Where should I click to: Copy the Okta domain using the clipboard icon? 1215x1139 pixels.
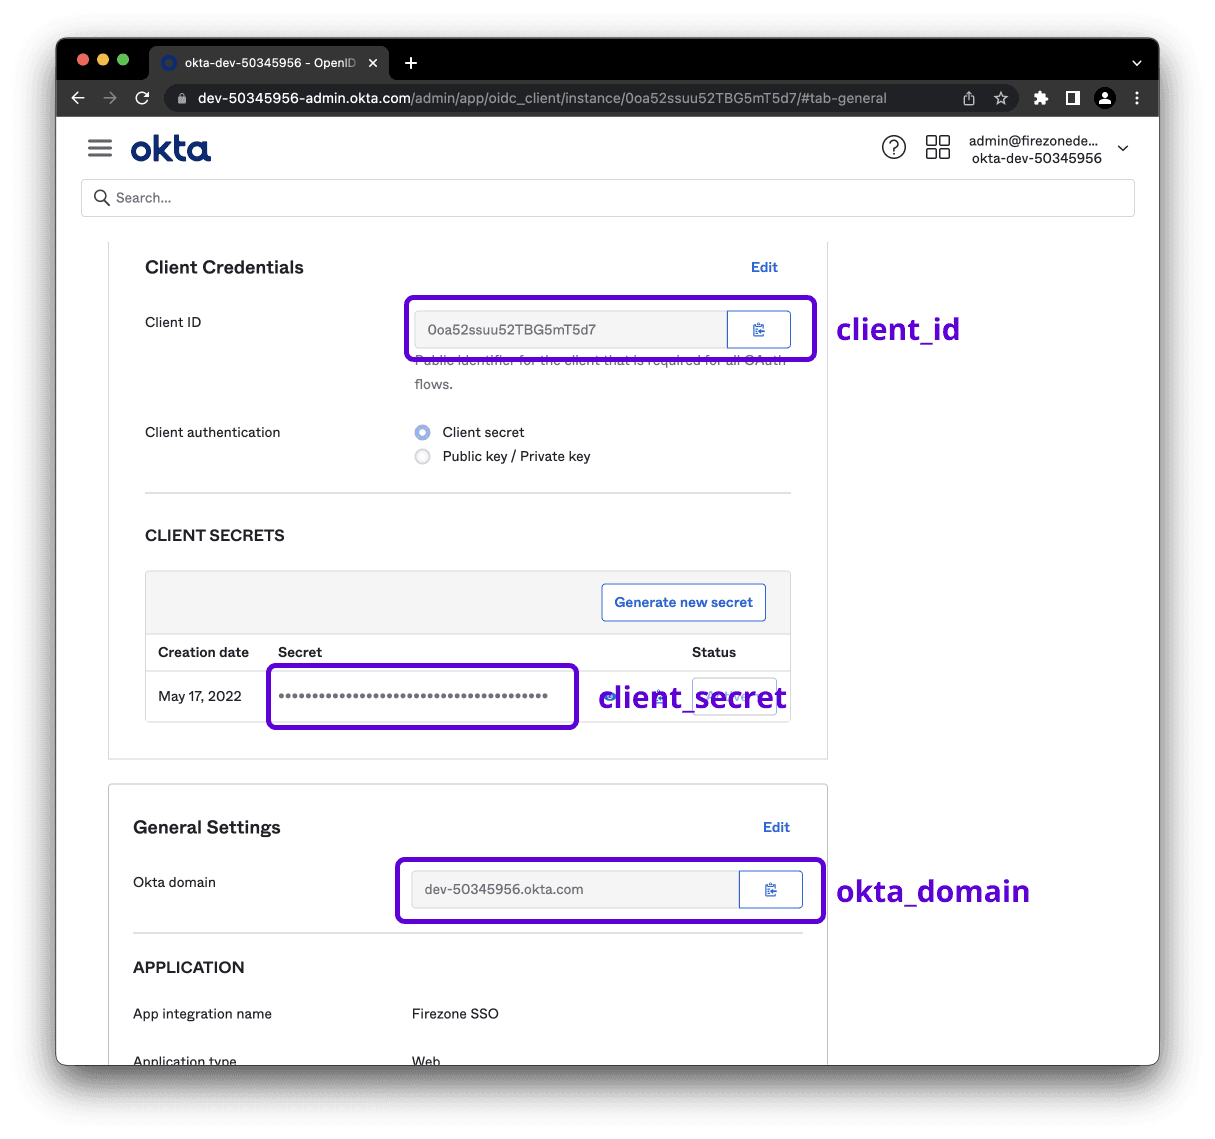point(770,889)
